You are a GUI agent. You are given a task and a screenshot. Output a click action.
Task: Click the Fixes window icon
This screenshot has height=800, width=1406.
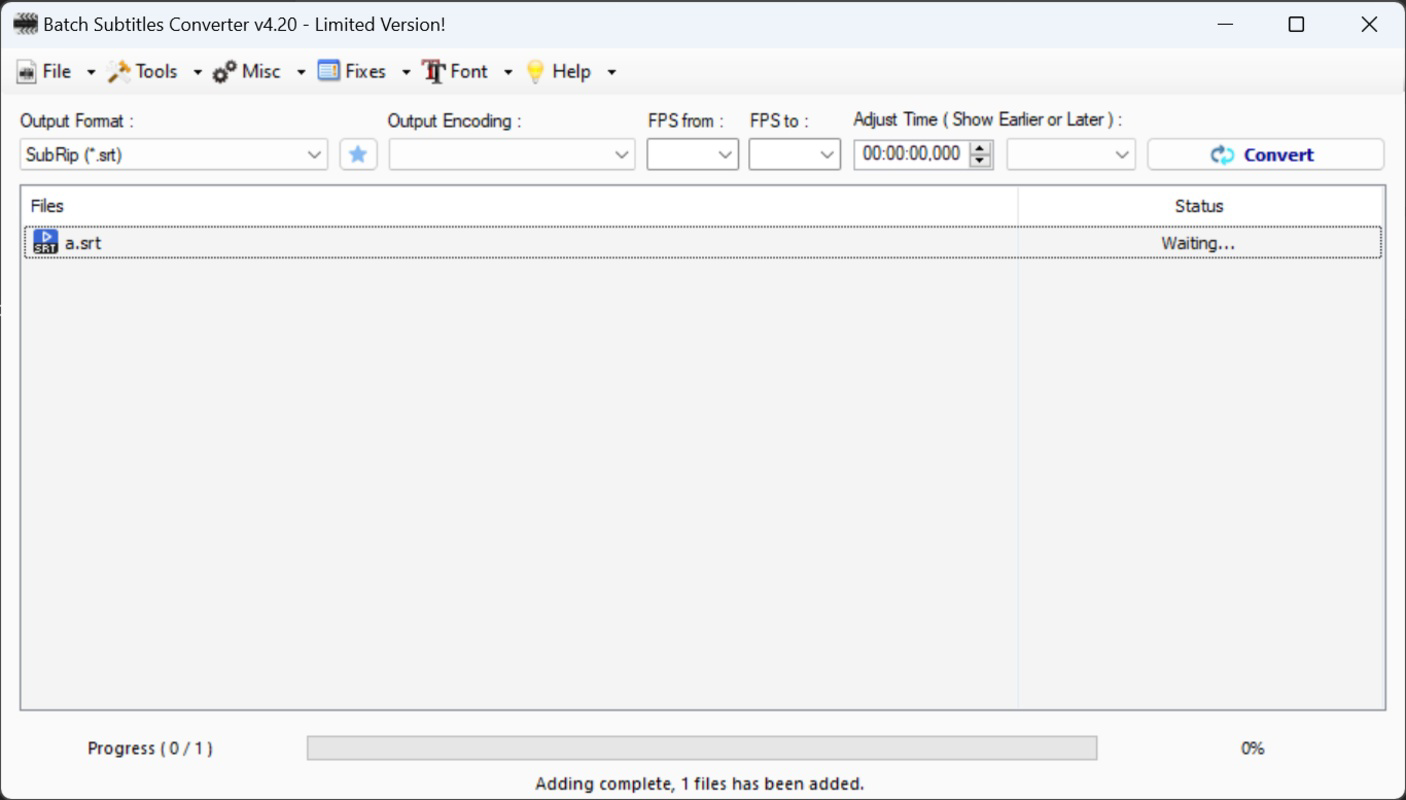(329, 71)
